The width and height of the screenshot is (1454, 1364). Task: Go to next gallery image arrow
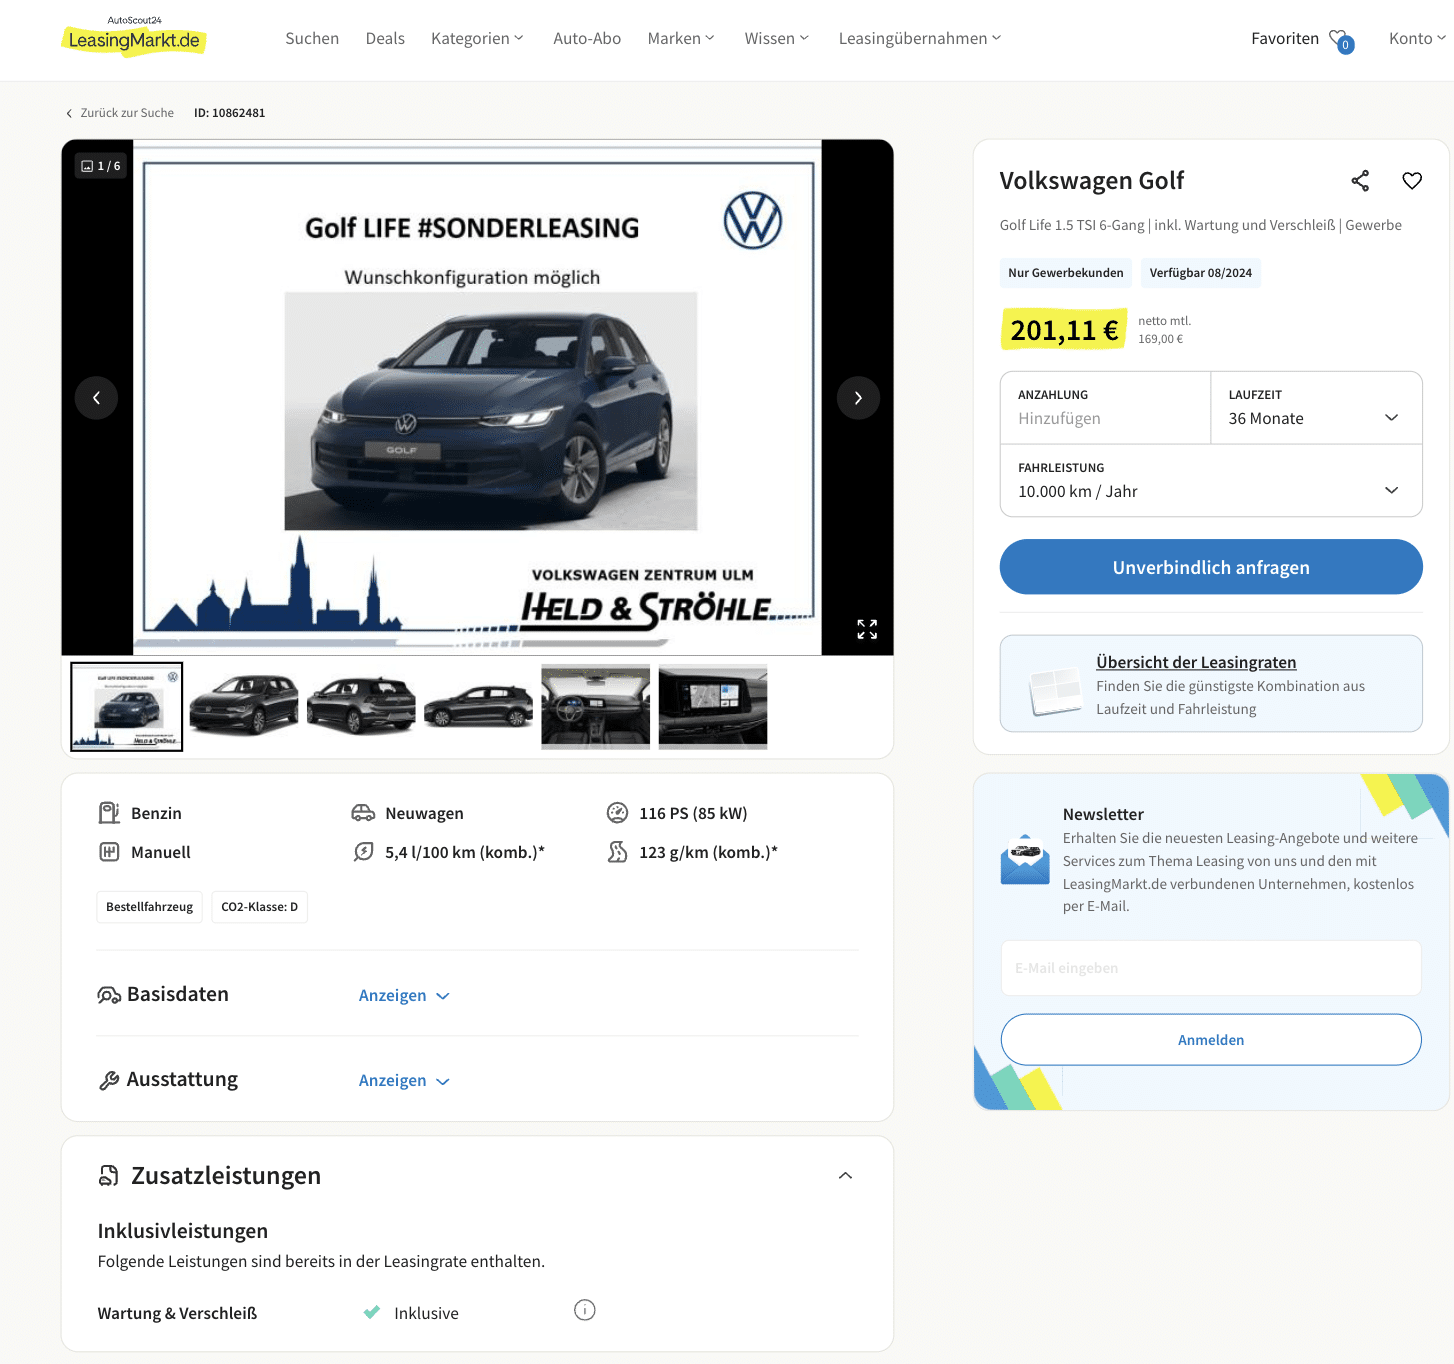click(858, 398)
